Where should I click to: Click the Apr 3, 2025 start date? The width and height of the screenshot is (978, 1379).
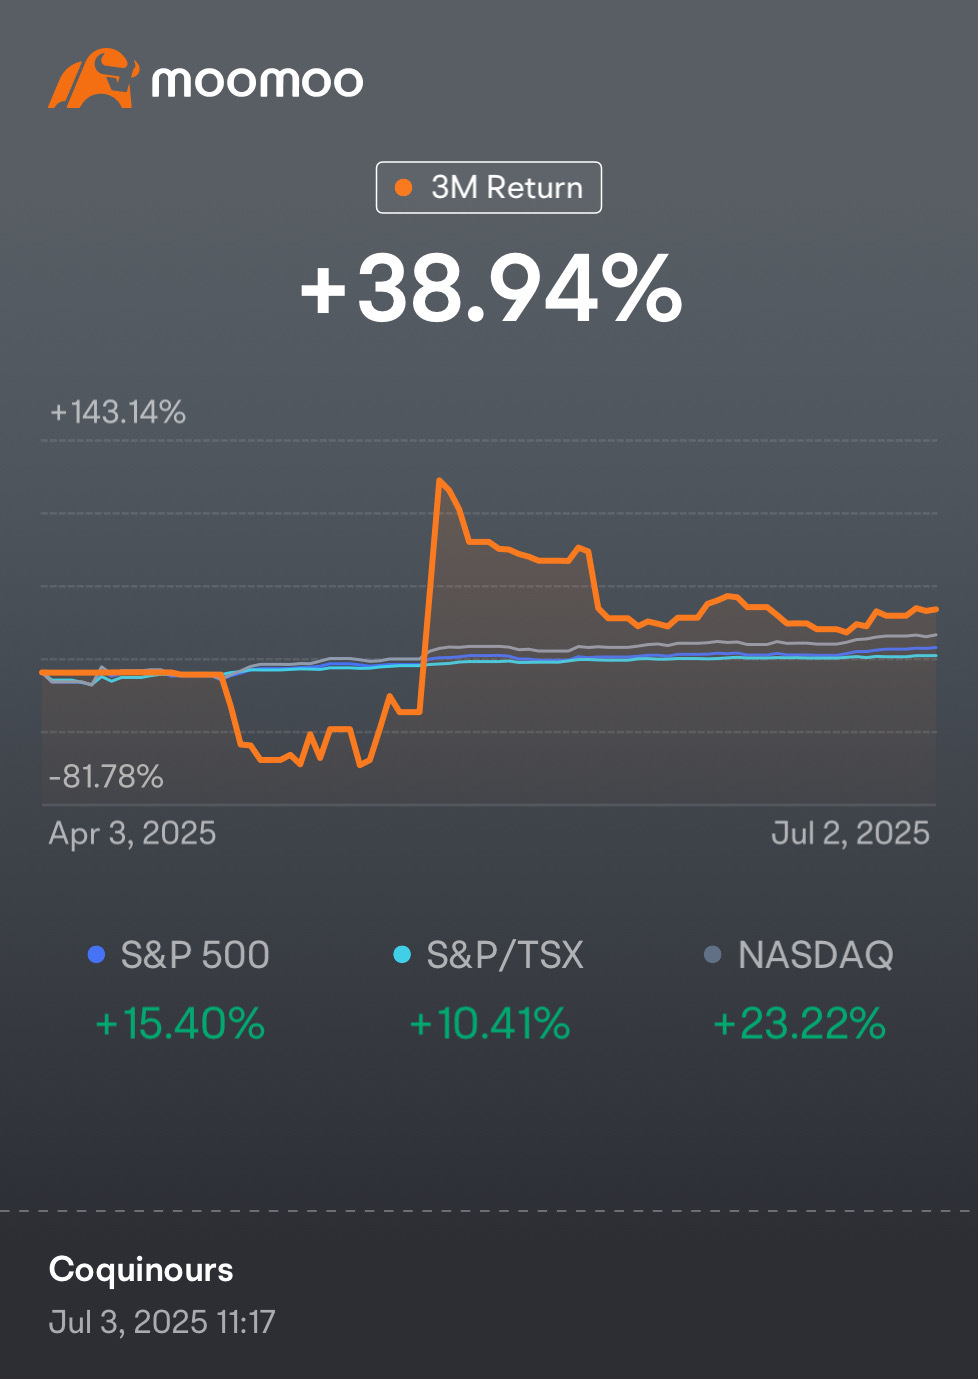point(132,833)
